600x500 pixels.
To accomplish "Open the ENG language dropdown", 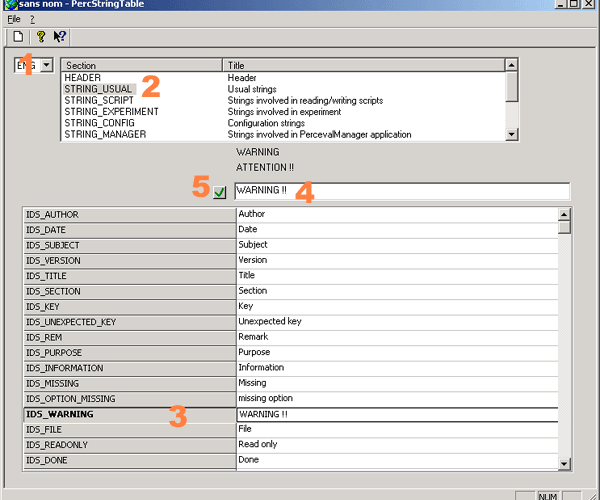I will [47, 66].
